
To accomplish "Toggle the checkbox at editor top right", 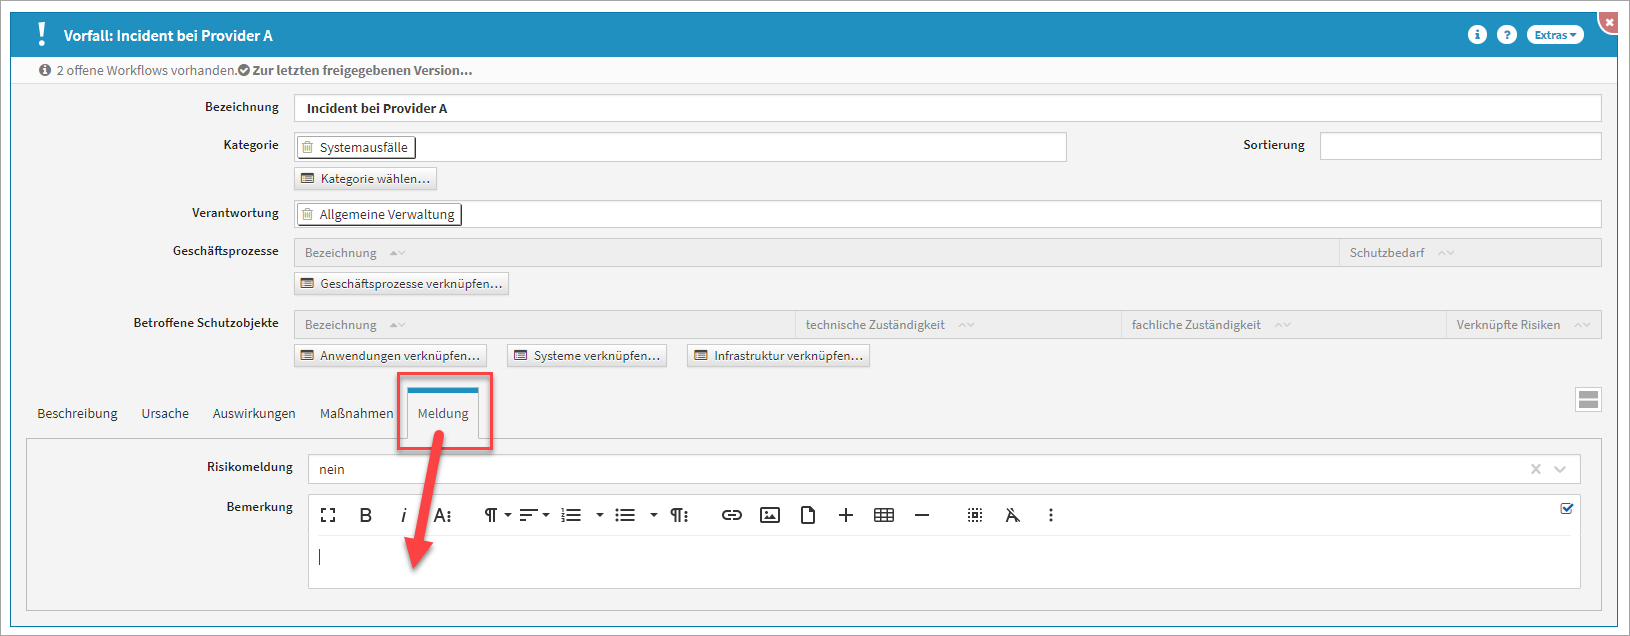I will pyautogui.click(x=1567, y=508).
